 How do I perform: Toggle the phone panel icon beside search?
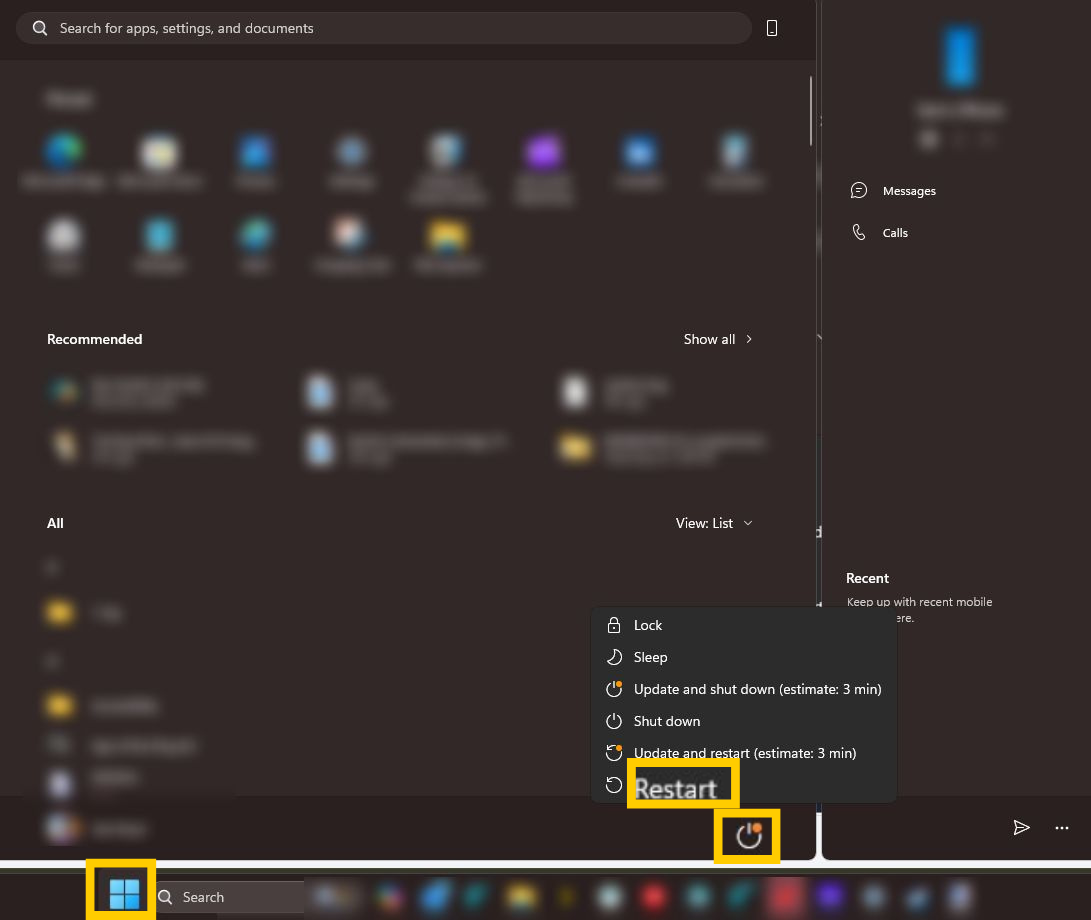(772, 28)
